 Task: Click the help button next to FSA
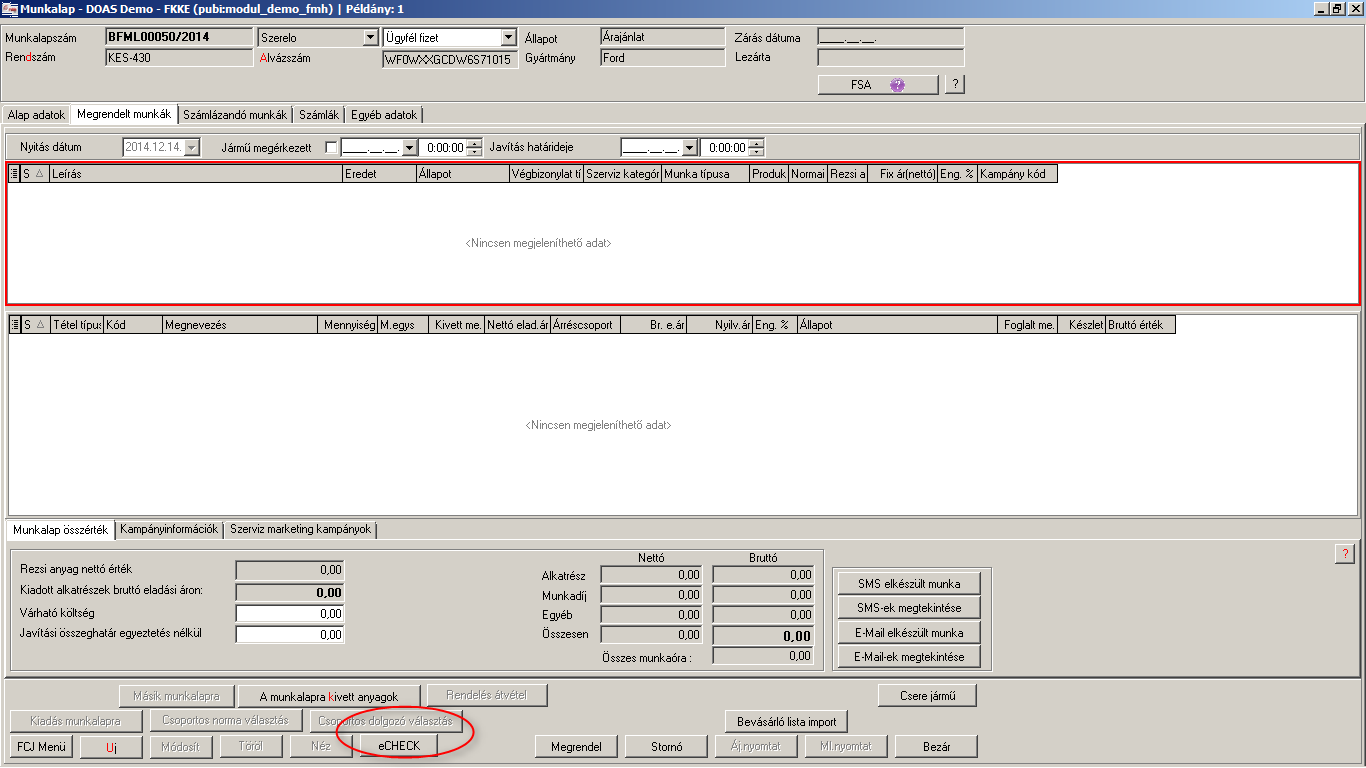(x=955, y=85)
